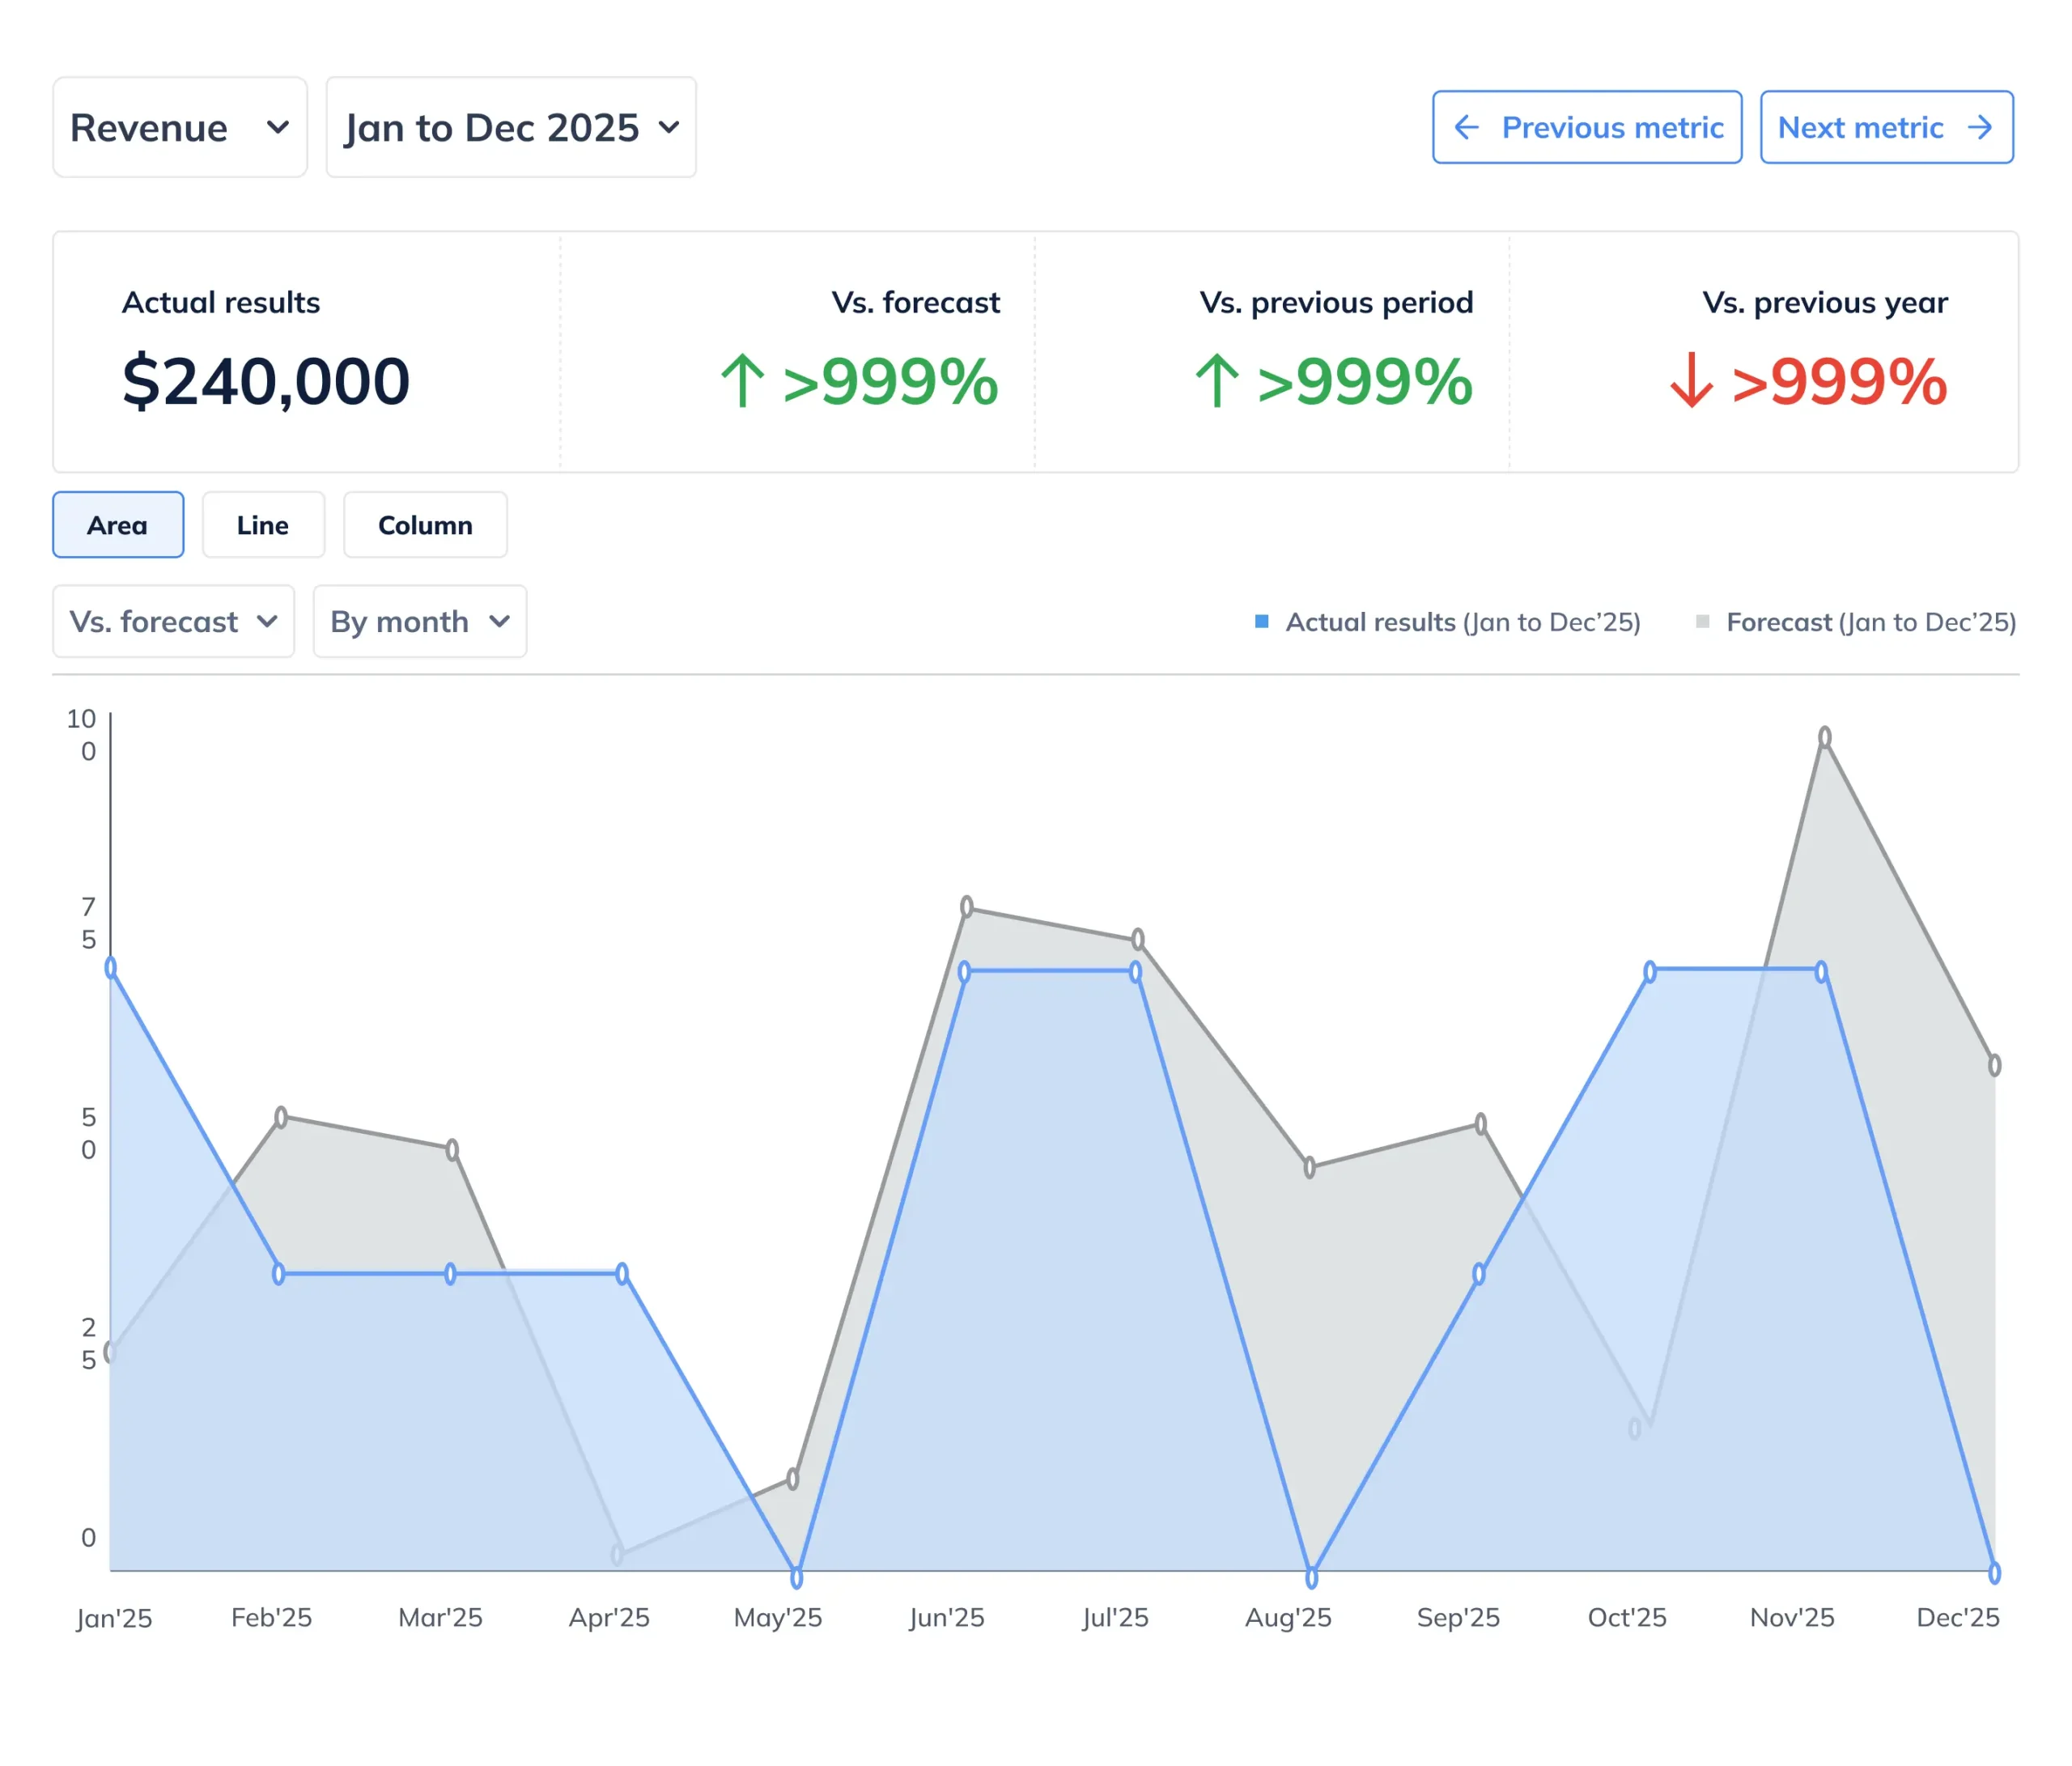Switch to the Column chart type

click(x=425, y=525)
